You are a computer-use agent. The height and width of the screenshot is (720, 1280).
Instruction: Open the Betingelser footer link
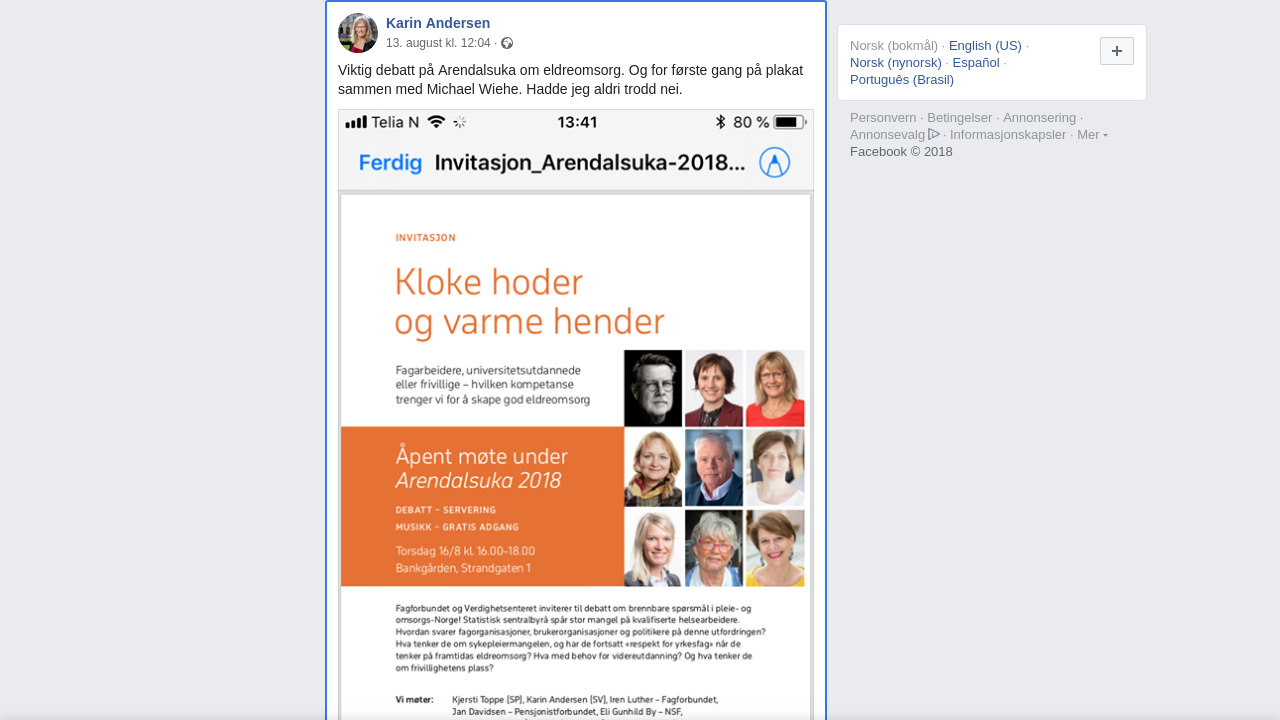[x=960, y=118]
